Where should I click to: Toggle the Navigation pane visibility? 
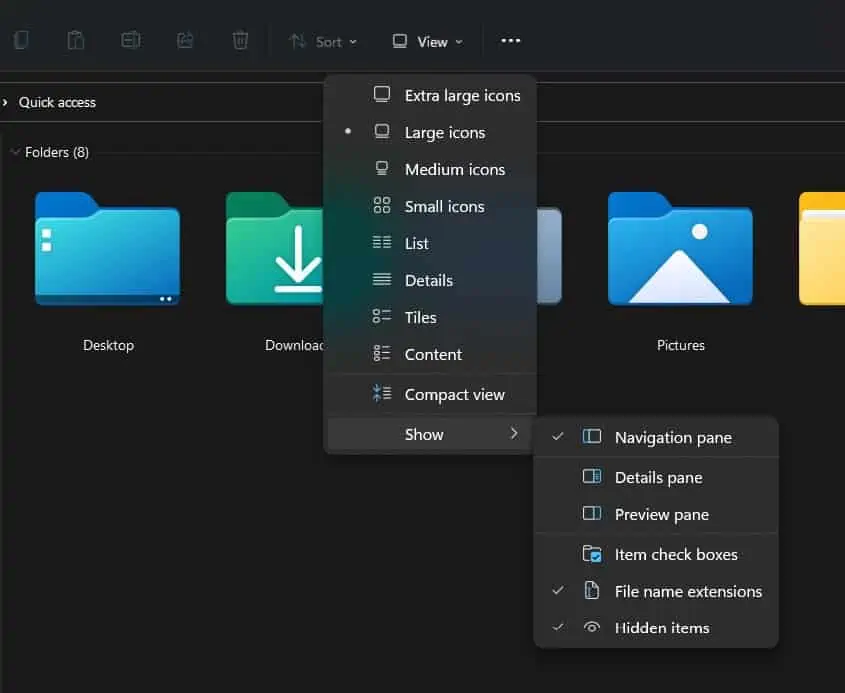tap(672, 437)
